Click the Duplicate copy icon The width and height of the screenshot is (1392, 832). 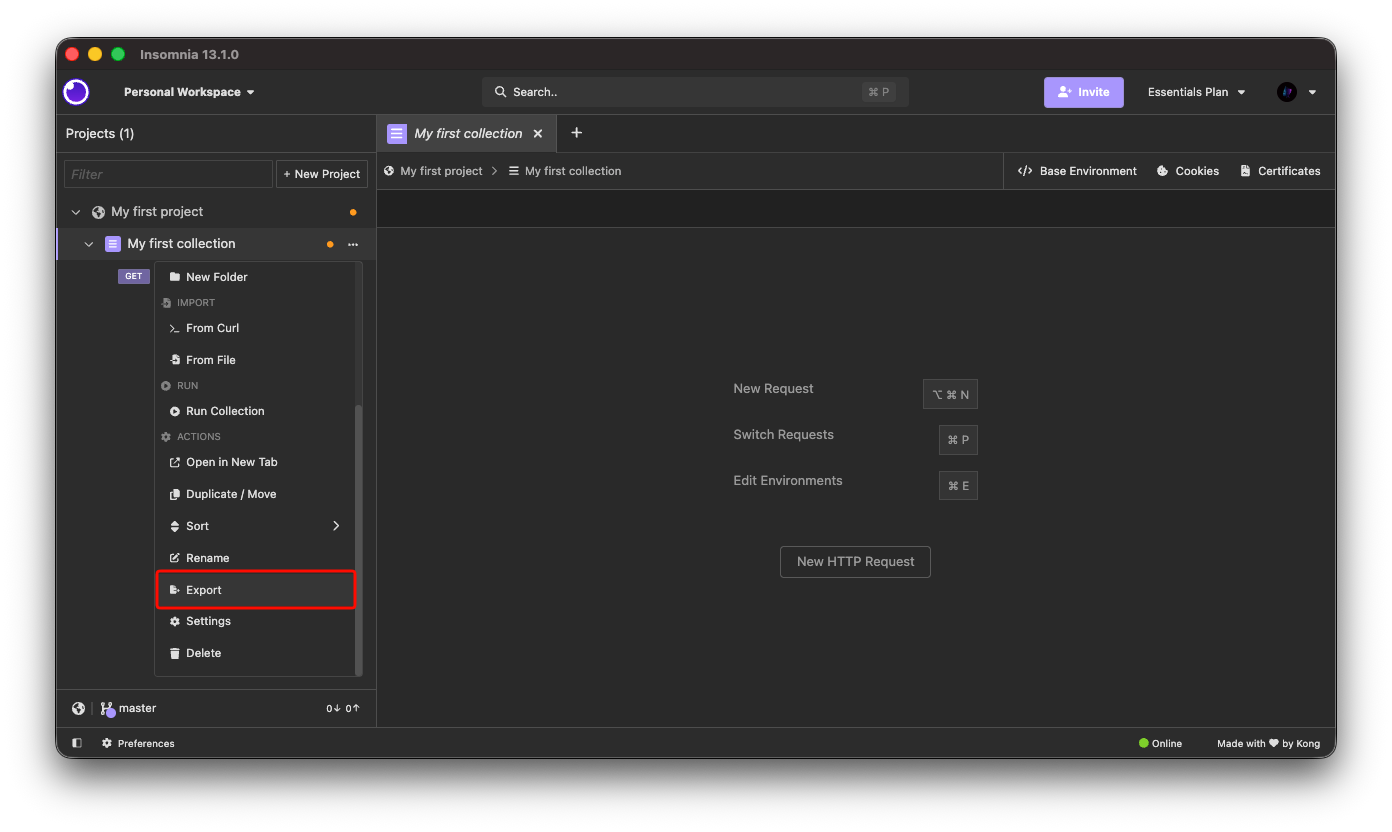175,494
